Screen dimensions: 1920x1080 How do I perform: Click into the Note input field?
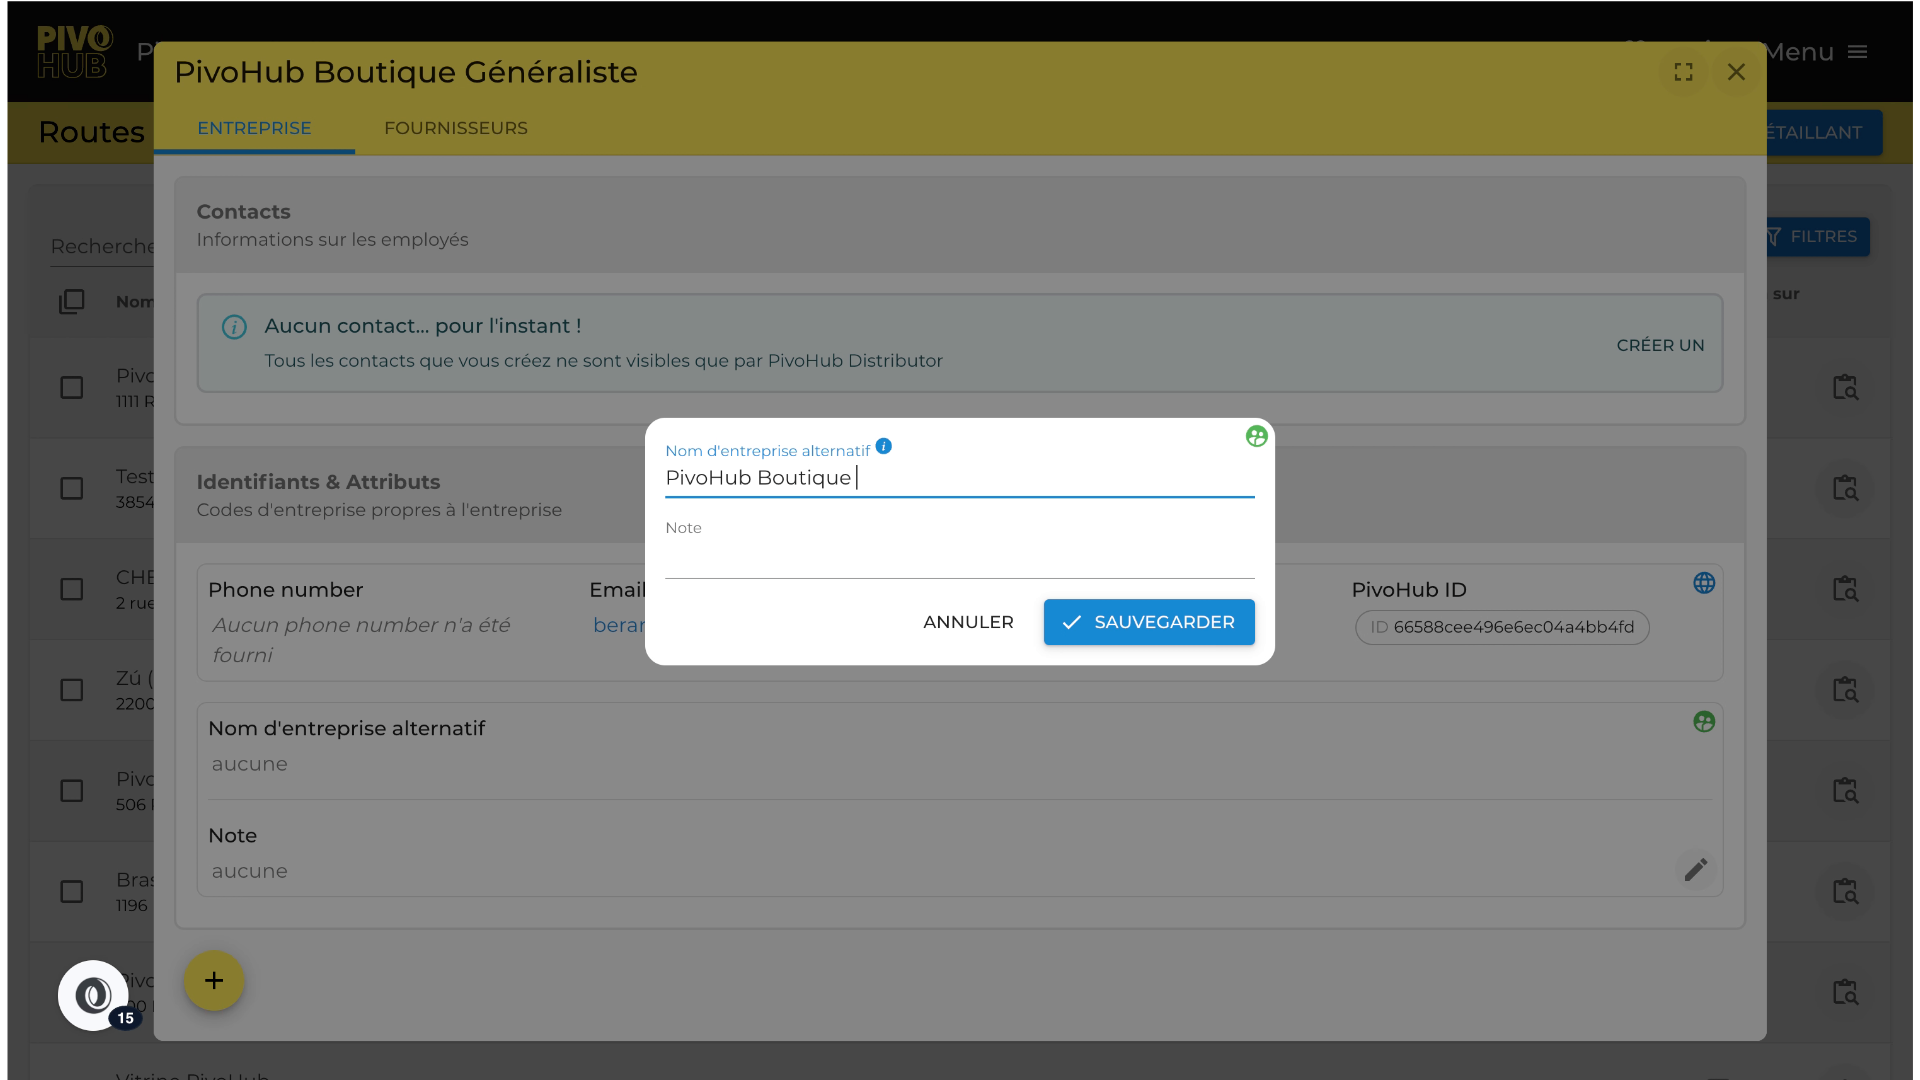[959, 560]
